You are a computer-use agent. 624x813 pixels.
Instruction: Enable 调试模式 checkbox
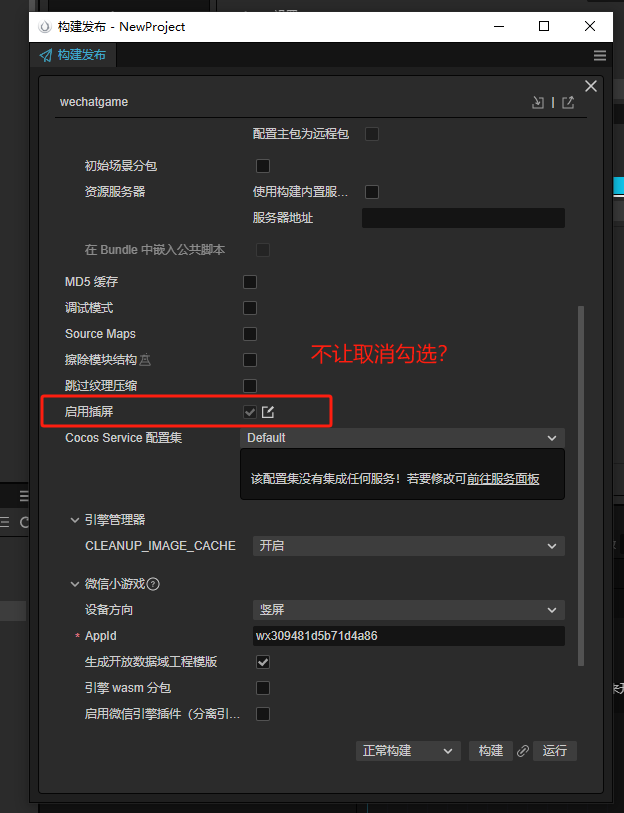(x=250, y=308)
